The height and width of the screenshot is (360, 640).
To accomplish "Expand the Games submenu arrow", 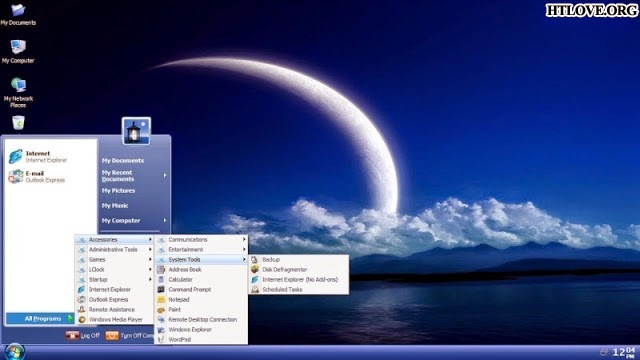I will pyautogui.click(x=150, y=260).
